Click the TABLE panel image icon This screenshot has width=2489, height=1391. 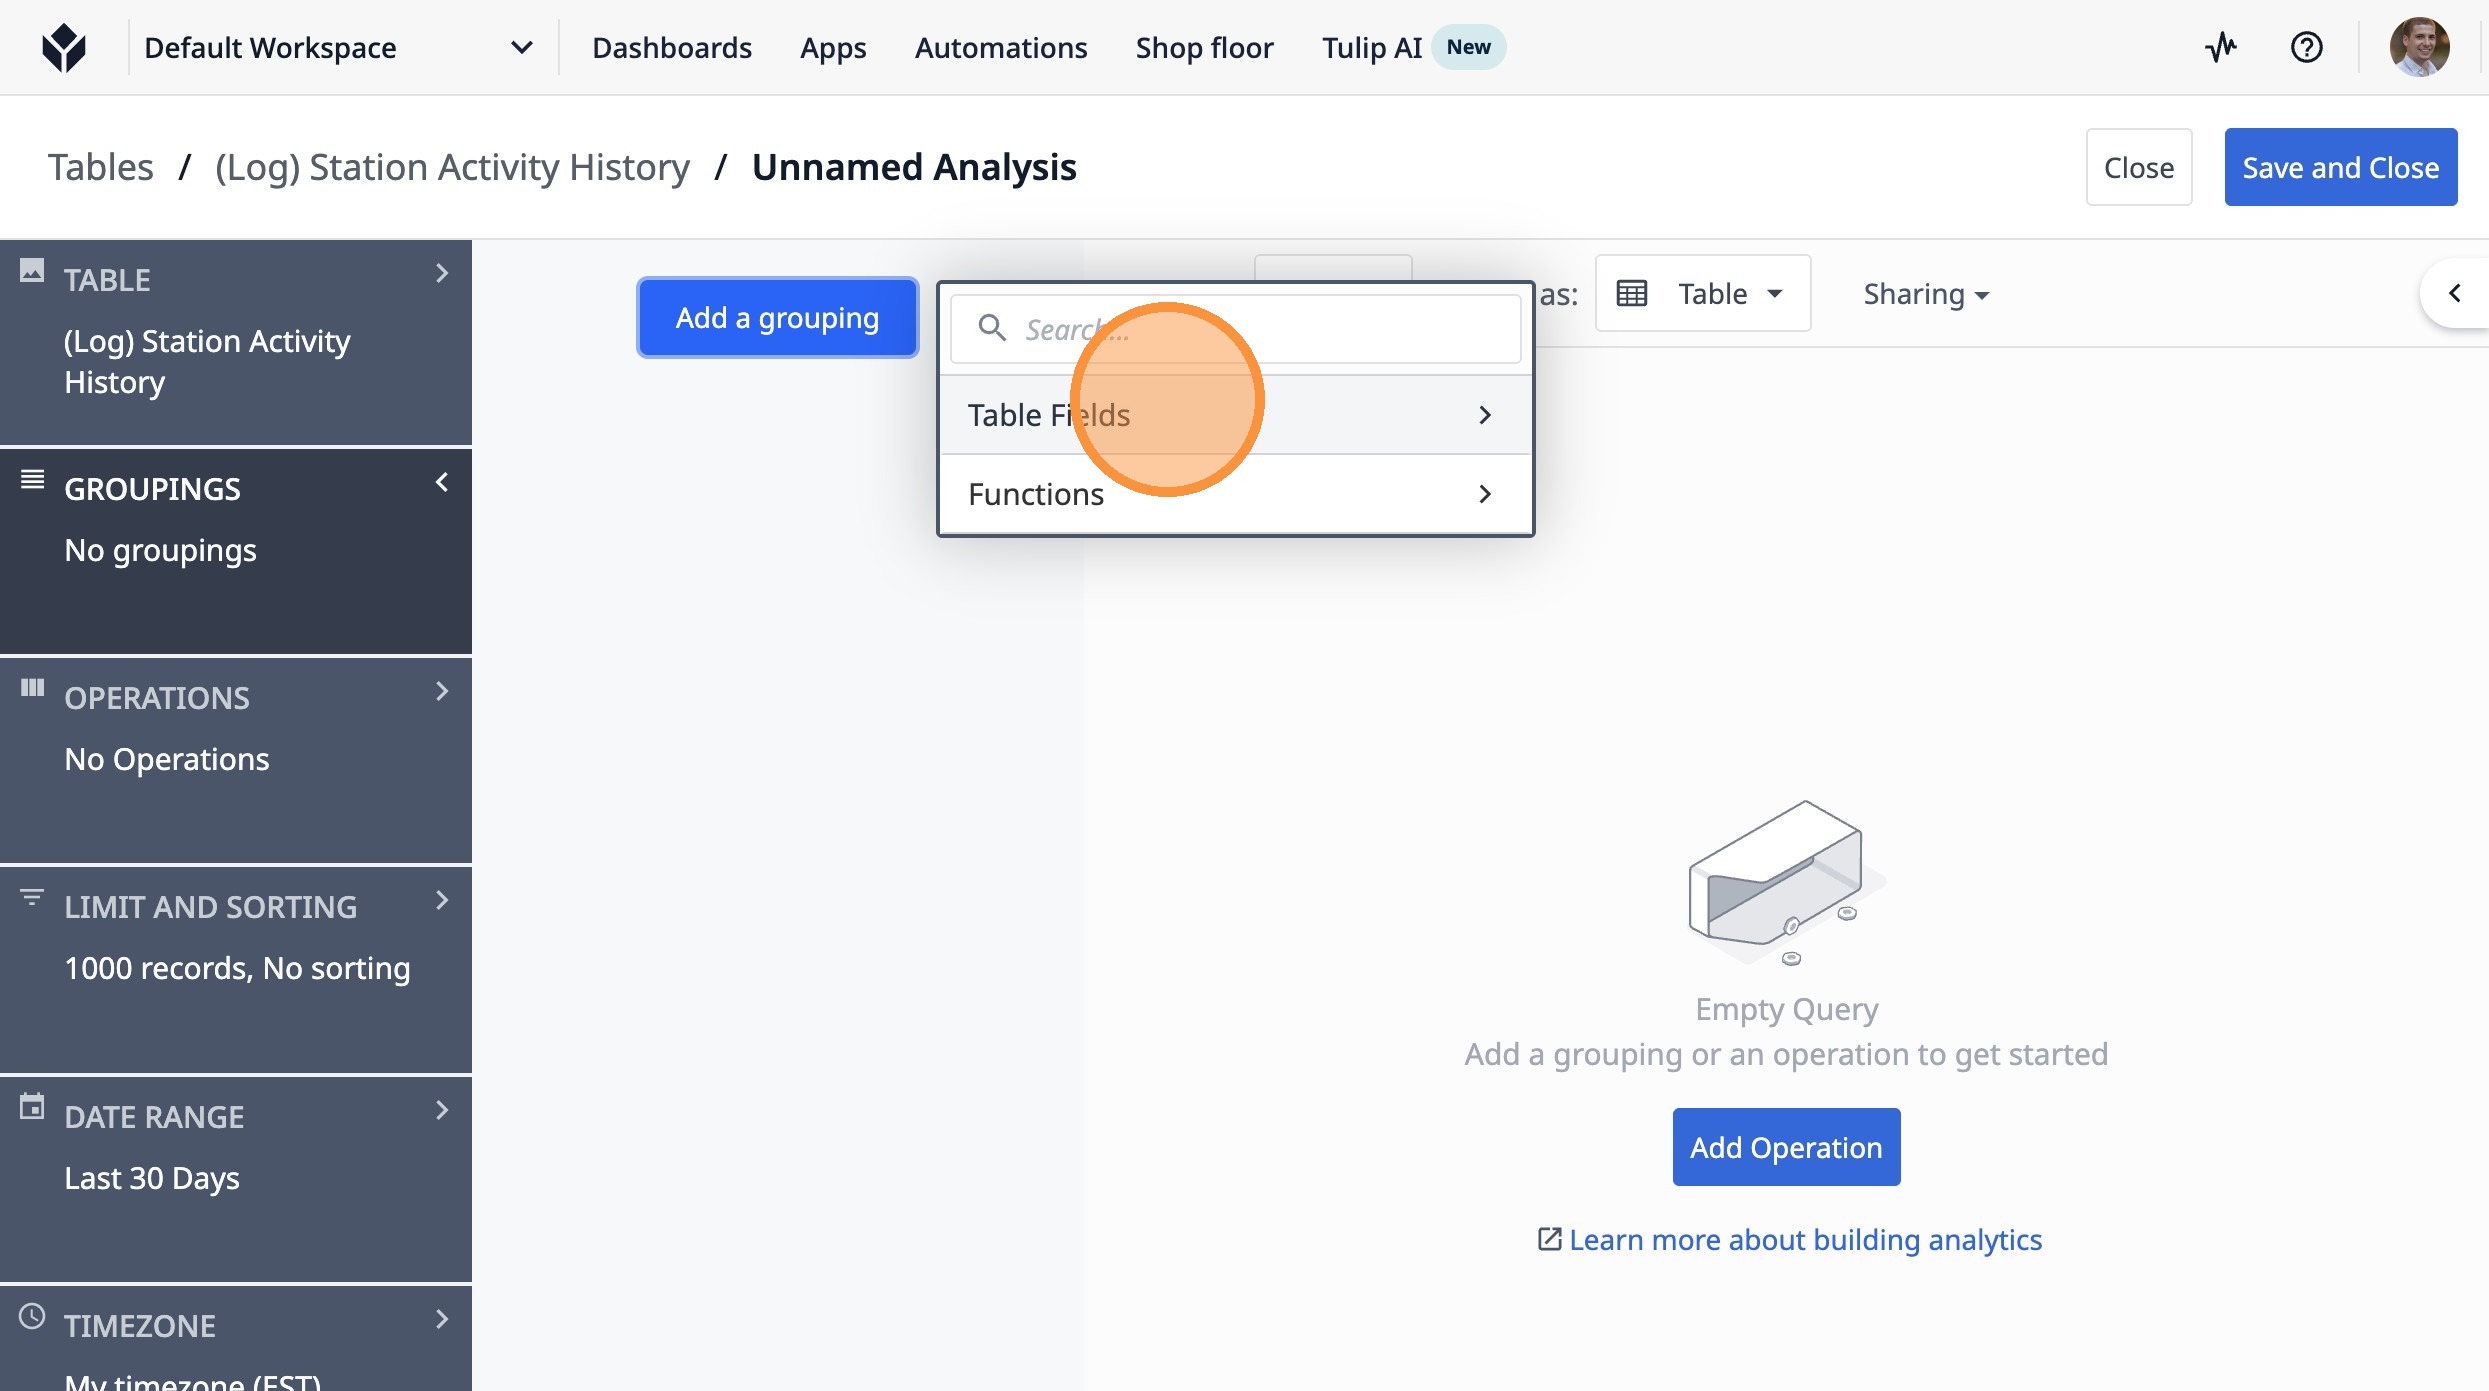(32, 270)
